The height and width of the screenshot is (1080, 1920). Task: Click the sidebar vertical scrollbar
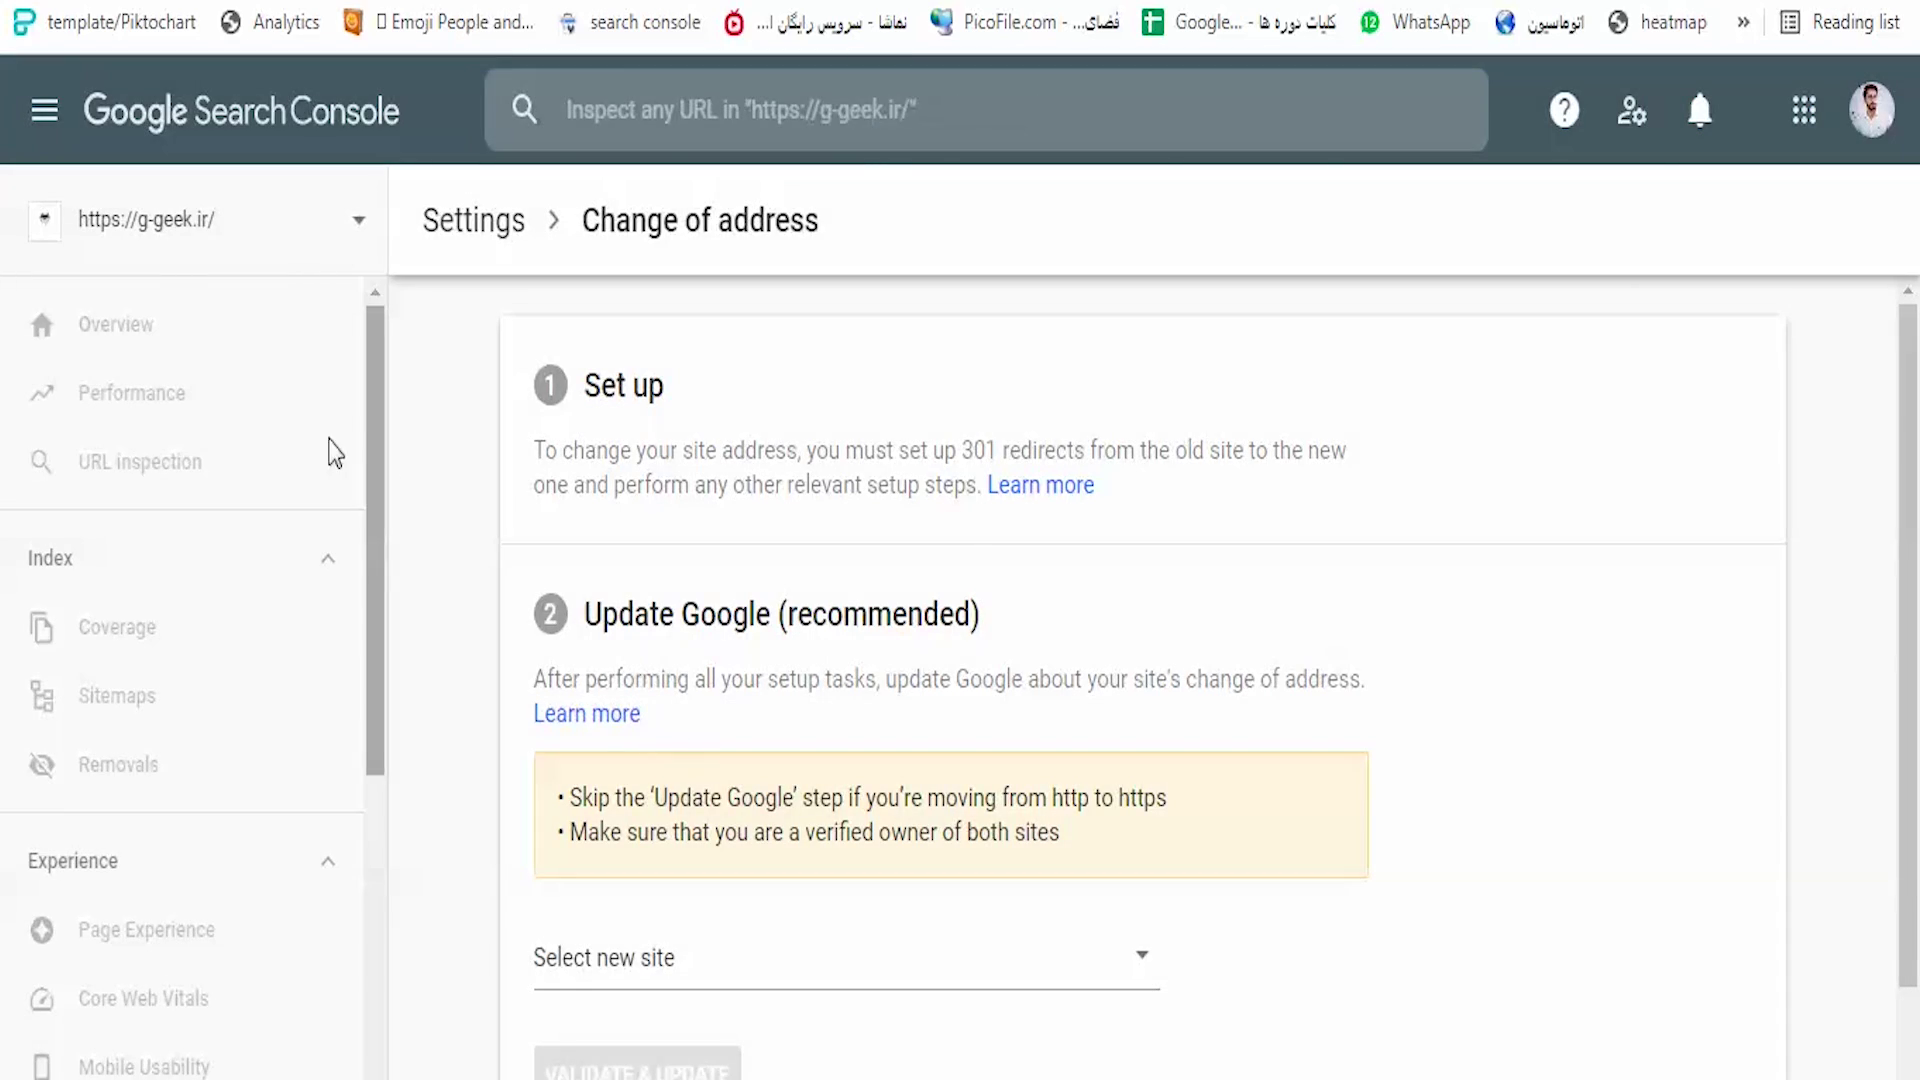click(x=375, y=540)
